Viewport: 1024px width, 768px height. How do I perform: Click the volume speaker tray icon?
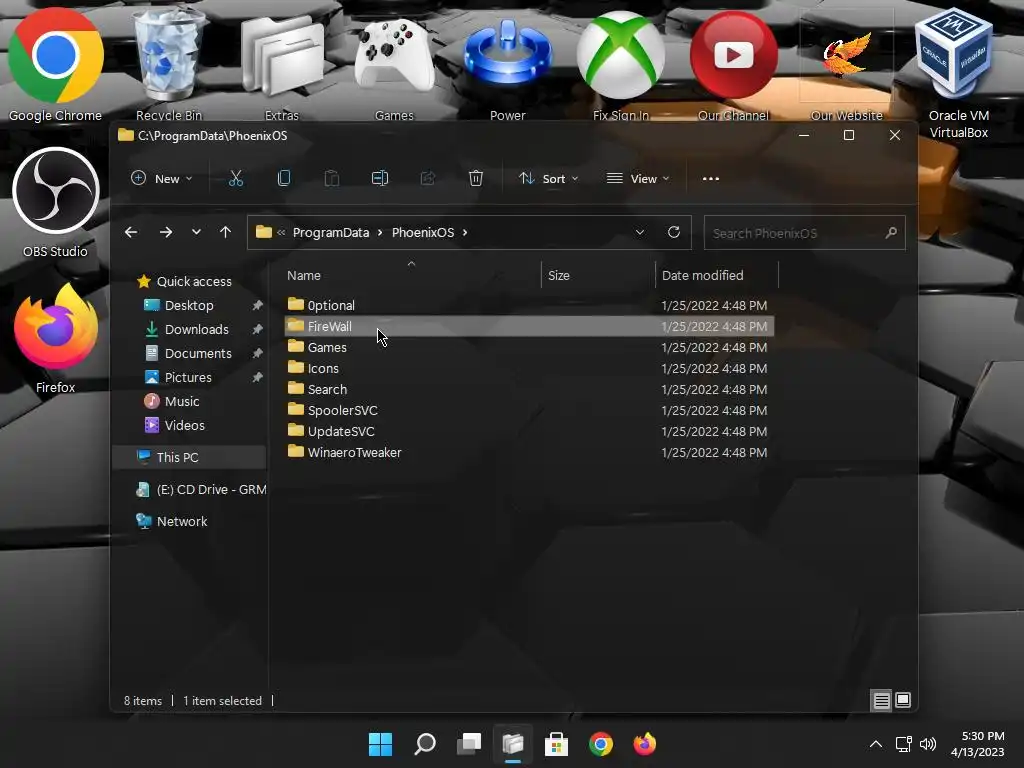(927, 744)
